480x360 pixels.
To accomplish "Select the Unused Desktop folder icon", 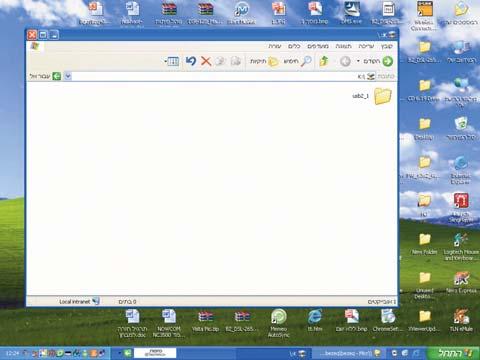I will click(x=424, y=285).
